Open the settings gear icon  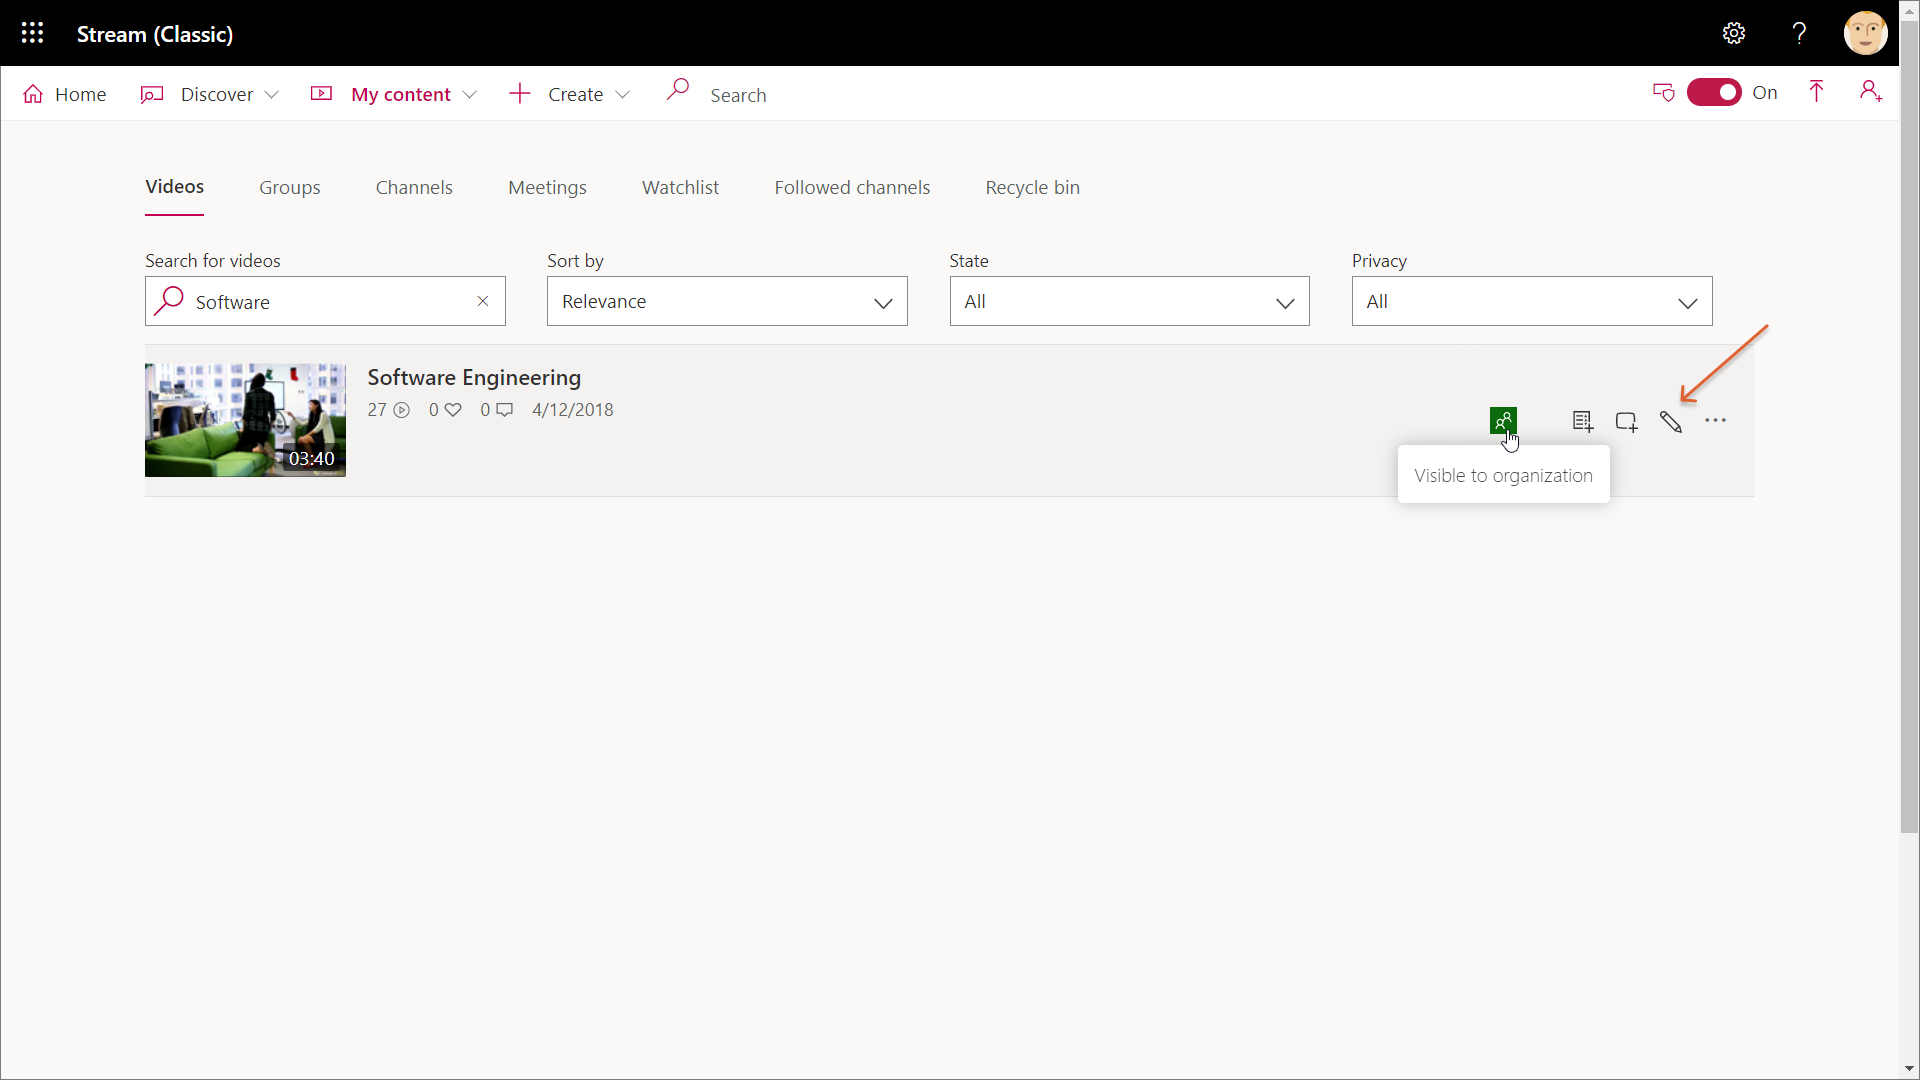1733,33
